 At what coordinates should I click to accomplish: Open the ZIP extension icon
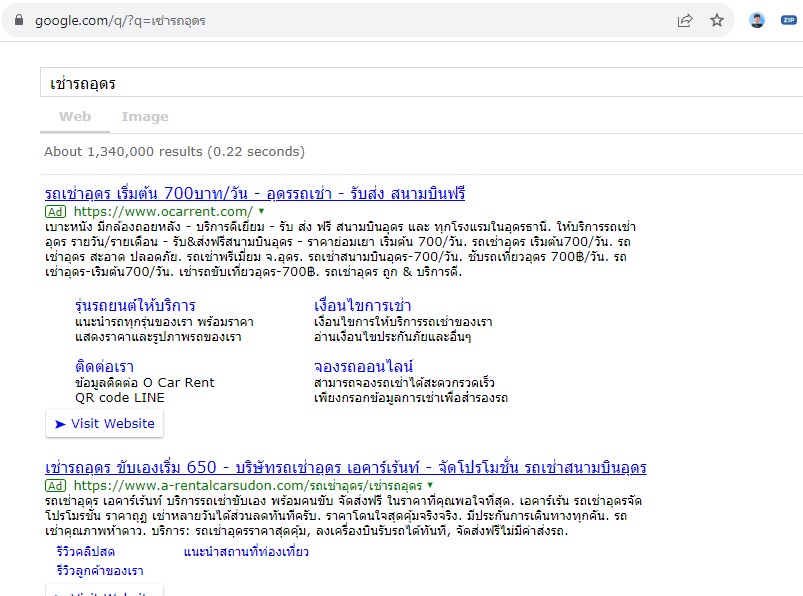[x=789, y=20]
